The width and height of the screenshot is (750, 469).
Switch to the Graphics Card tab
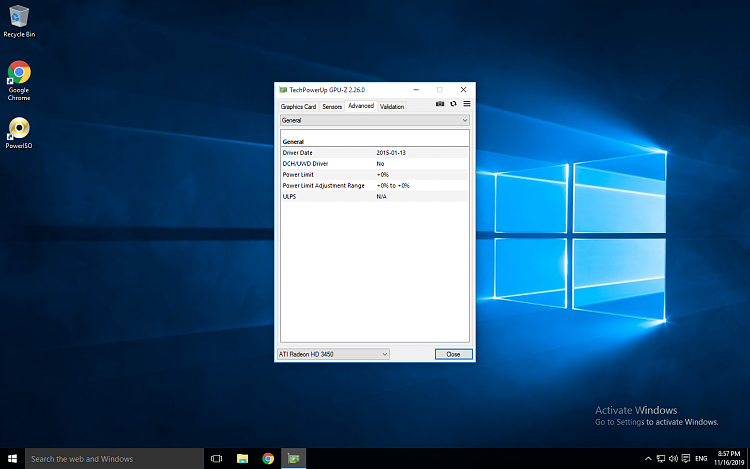298,107
